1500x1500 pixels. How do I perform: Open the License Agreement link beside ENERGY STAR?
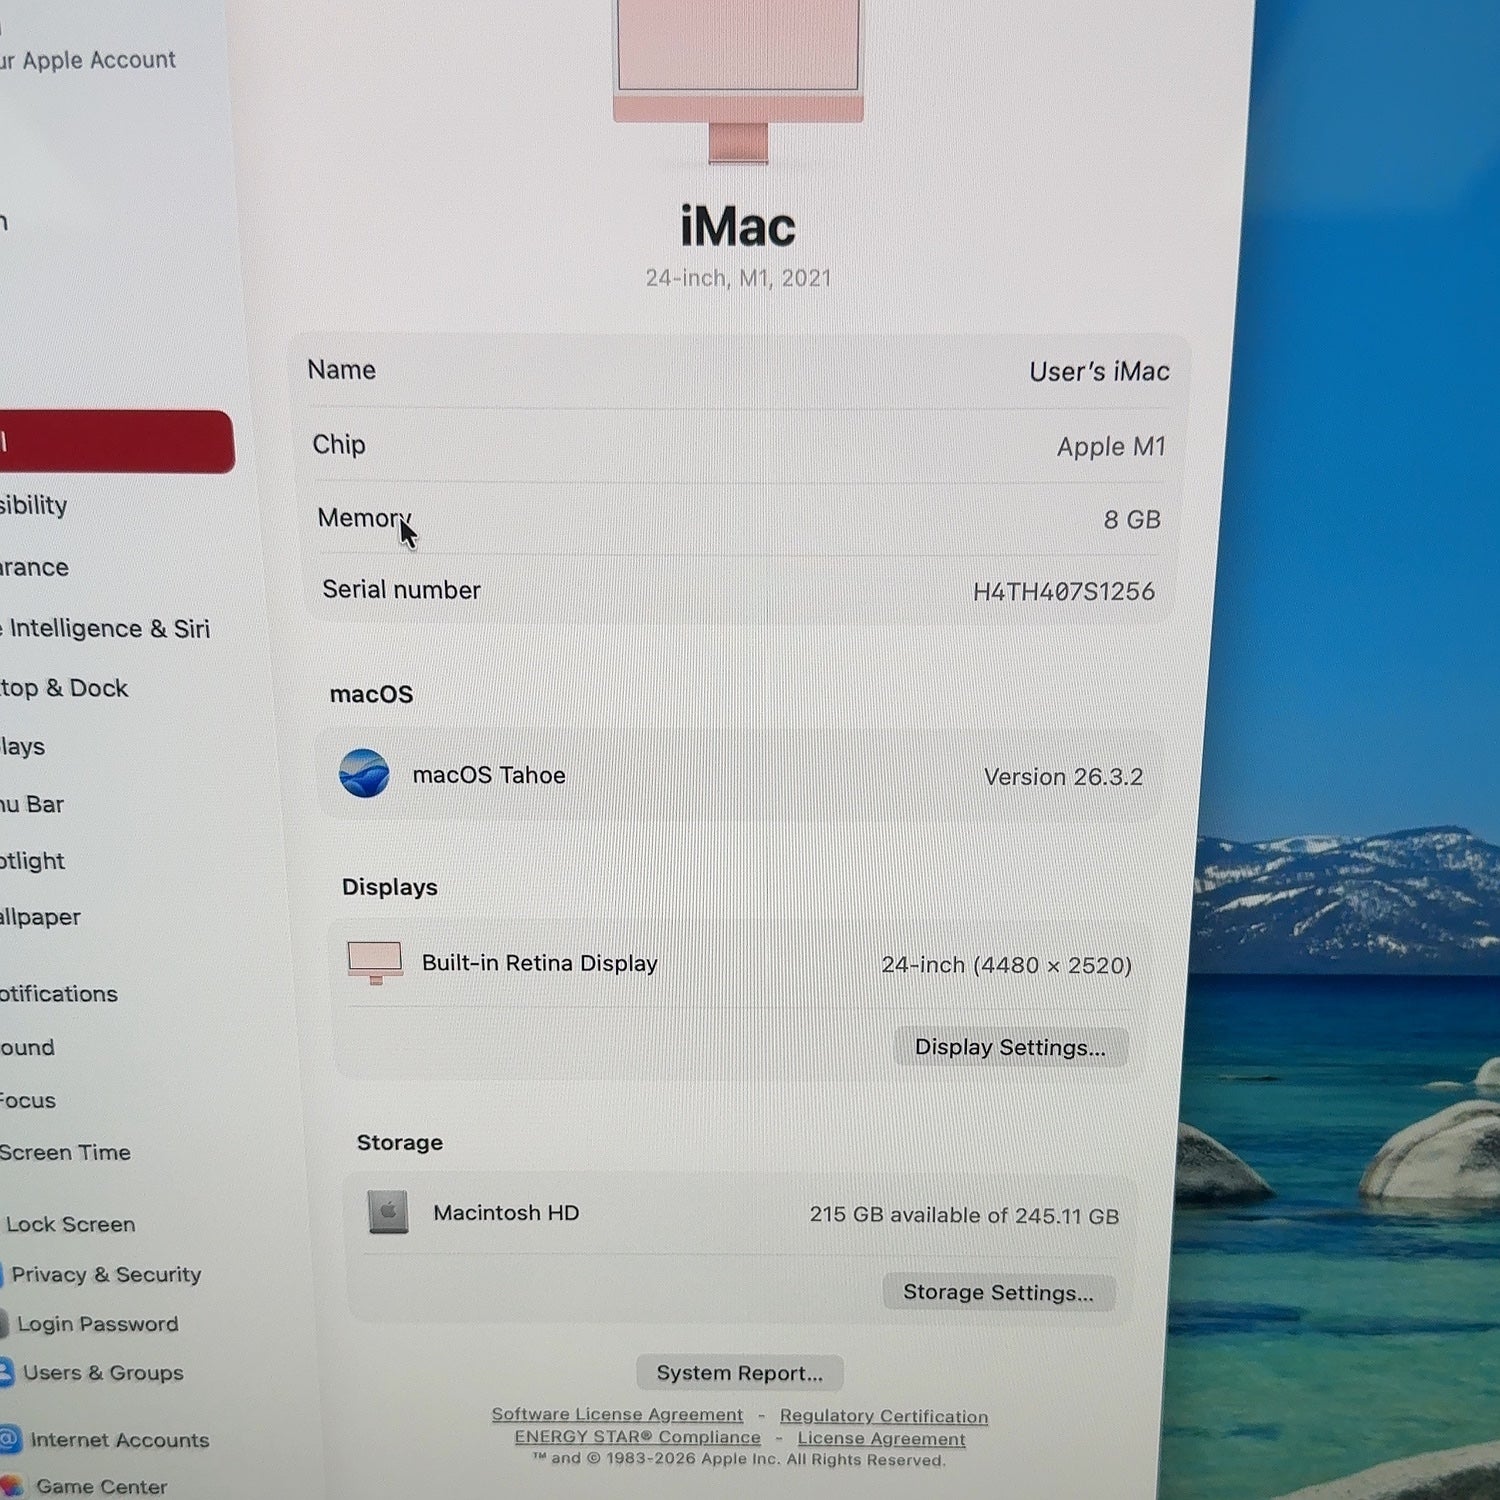(x=881, y=1439)
